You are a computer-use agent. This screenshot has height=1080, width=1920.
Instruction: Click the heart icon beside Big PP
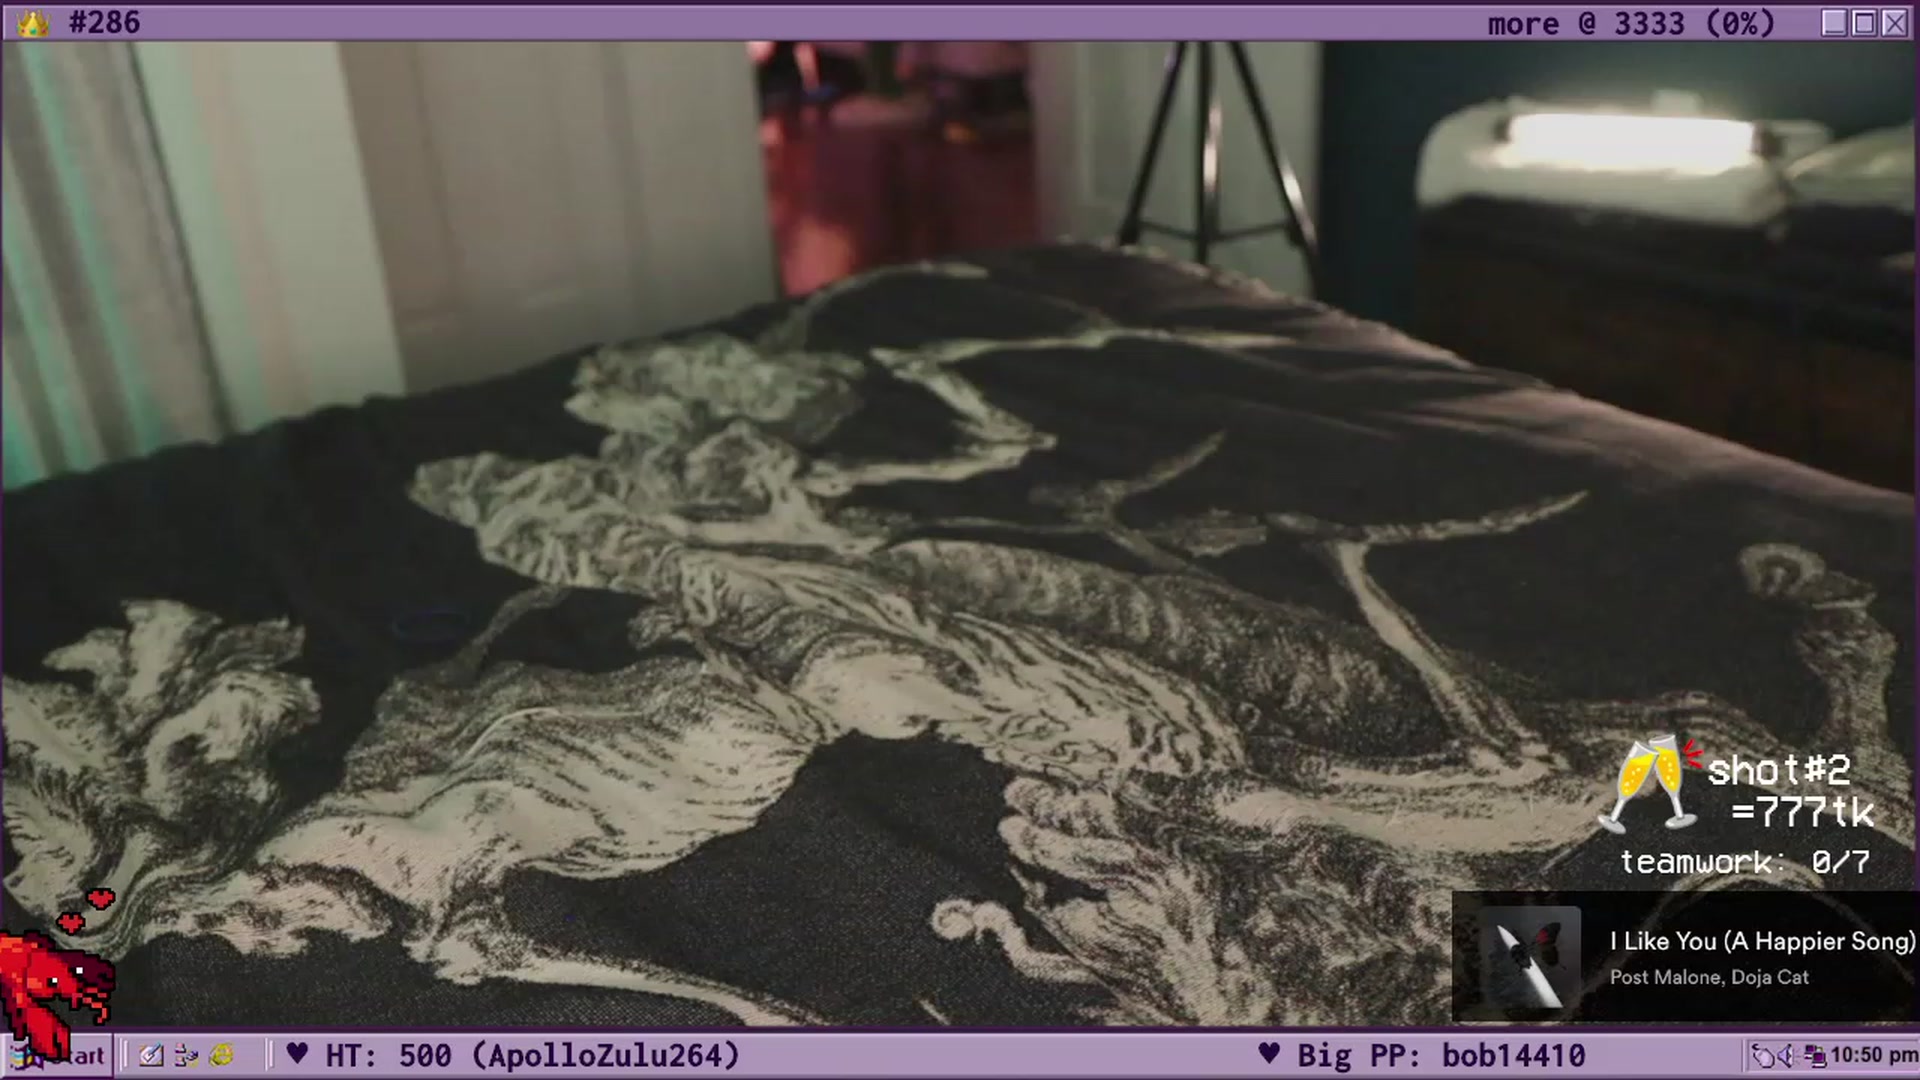pos(1269,1053)
